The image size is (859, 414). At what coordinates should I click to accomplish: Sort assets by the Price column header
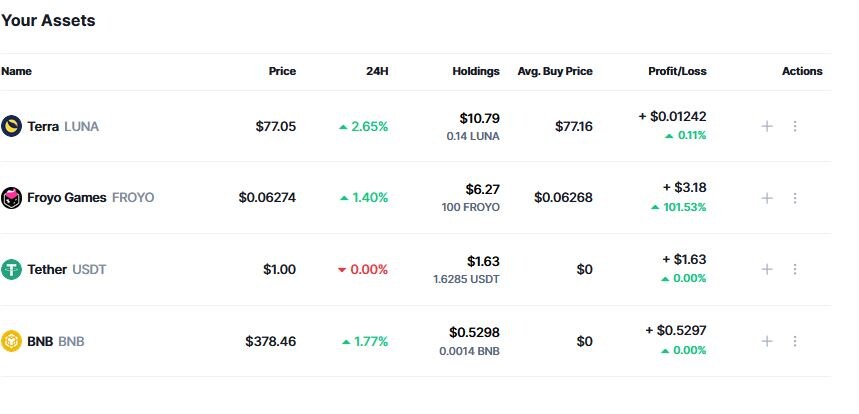[x=282, y=71]
